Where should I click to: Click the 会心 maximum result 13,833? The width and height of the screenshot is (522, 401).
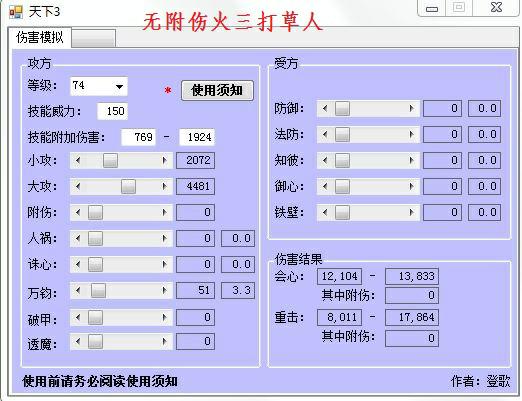[412, 276]
